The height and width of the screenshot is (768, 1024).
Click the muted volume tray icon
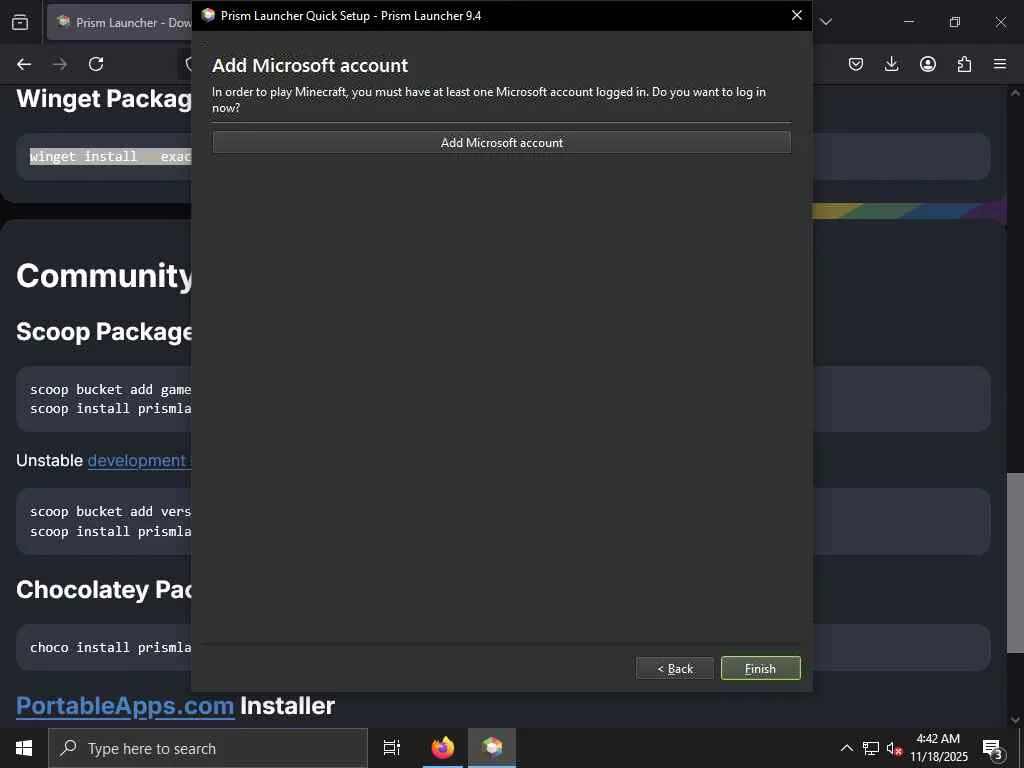[x=893, y=748]
